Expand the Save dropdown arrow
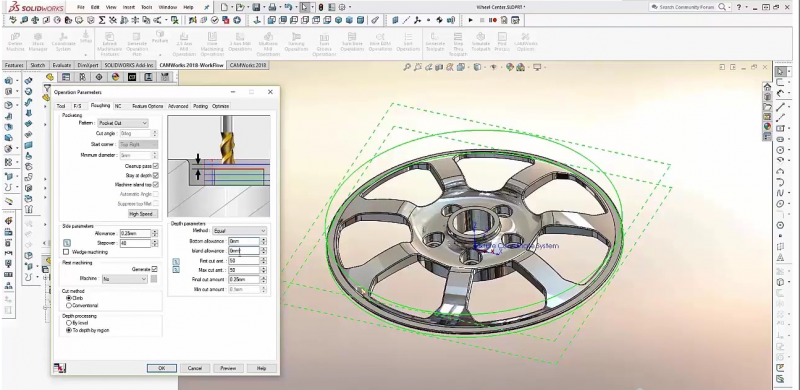The image size is (800, 390). [263, 7]
